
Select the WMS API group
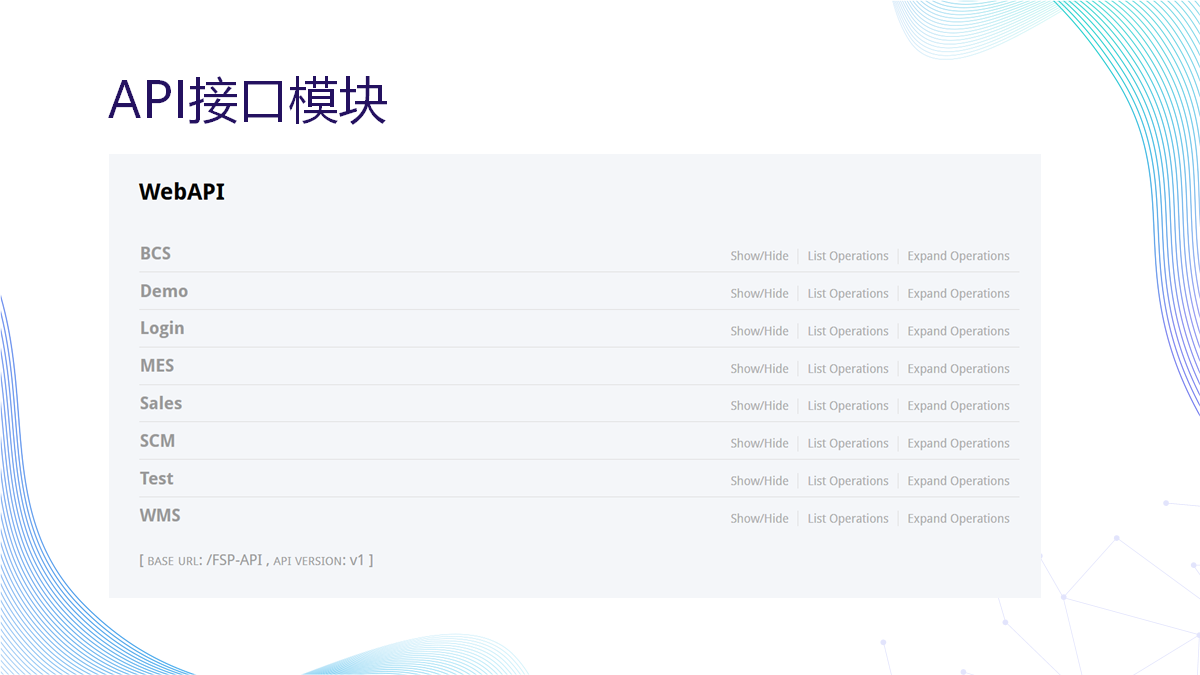tap(160, 516)
